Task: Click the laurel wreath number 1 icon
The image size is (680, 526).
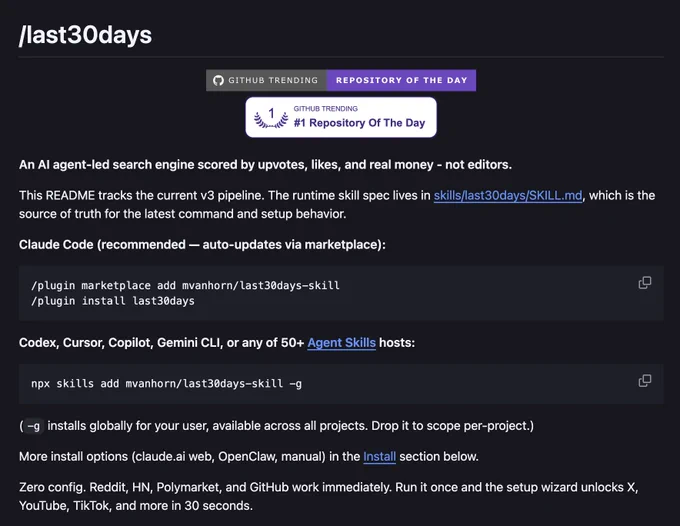Action: tap(271, 118)
